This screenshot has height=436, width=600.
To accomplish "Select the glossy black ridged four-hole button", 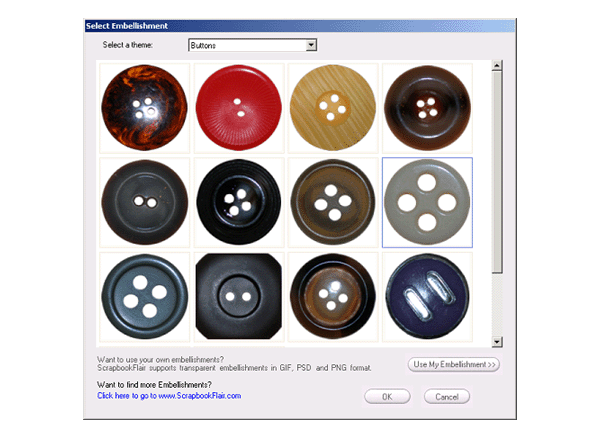I will [x=239, y=202].
